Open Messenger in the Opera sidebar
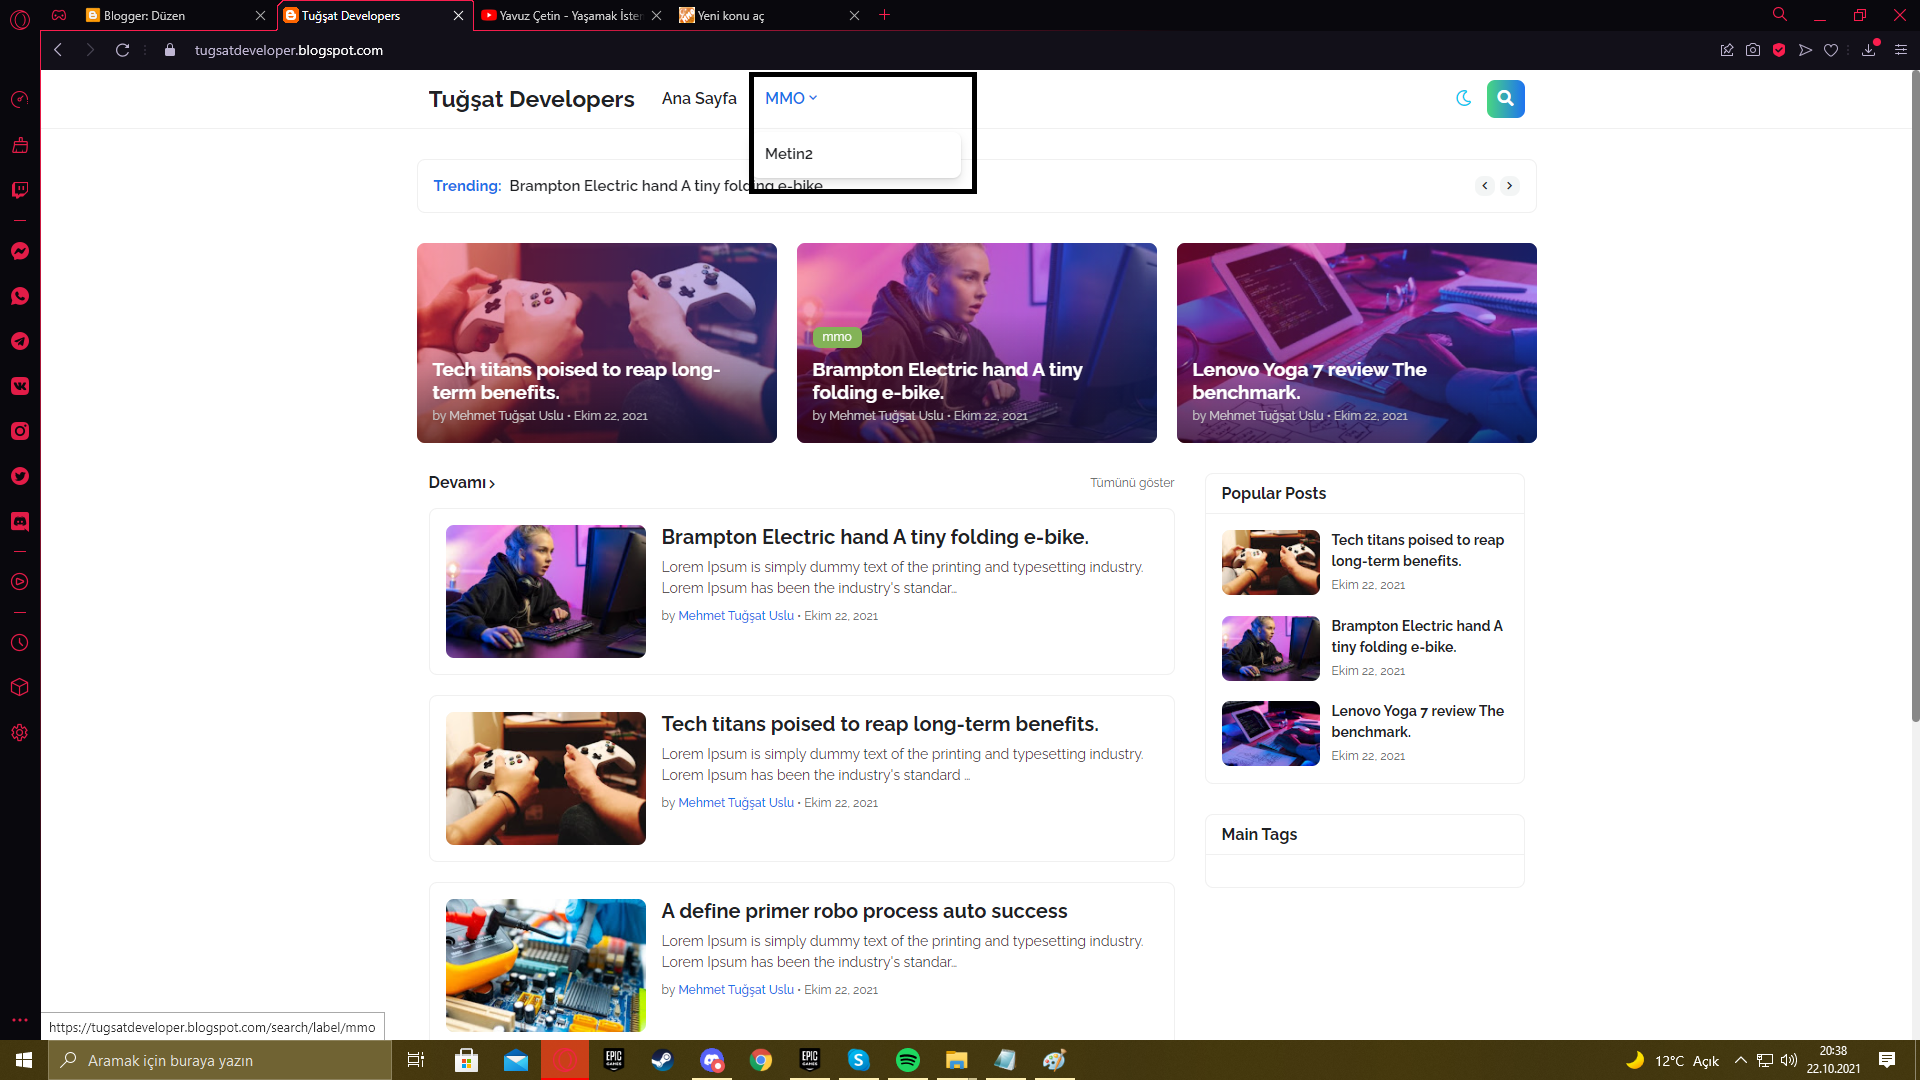 [20, 251]
